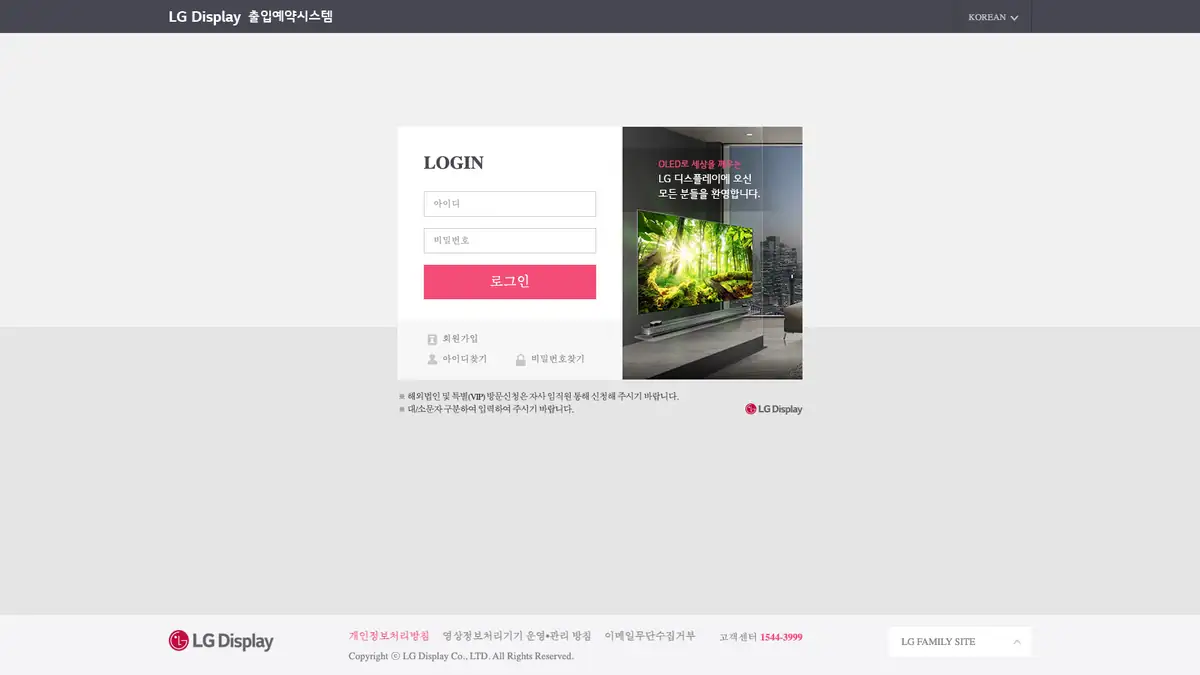Click the padlock icon beside 비밀번호찾기
This screenshot has height=675, width=1200.
tap(520, 359)
